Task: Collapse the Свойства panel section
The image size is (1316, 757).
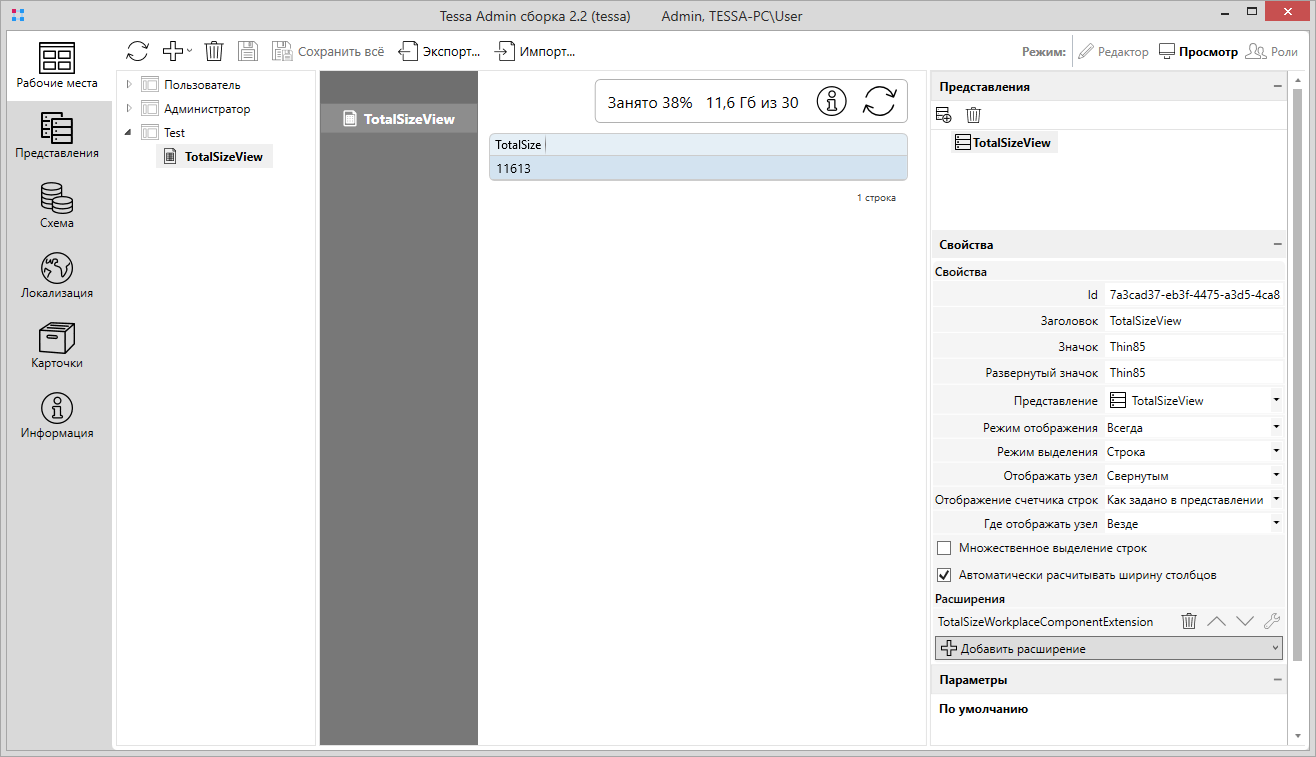Action: pos(1277,245)
